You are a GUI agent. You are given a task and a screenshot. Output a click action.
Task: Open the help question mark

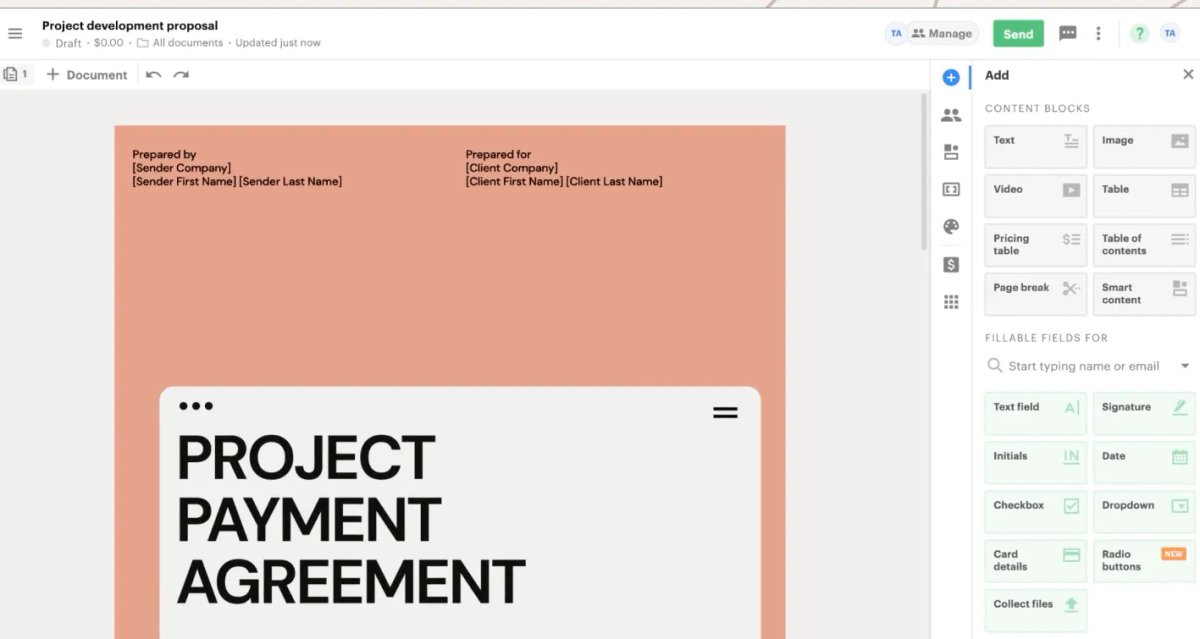tap(1139, 33)
